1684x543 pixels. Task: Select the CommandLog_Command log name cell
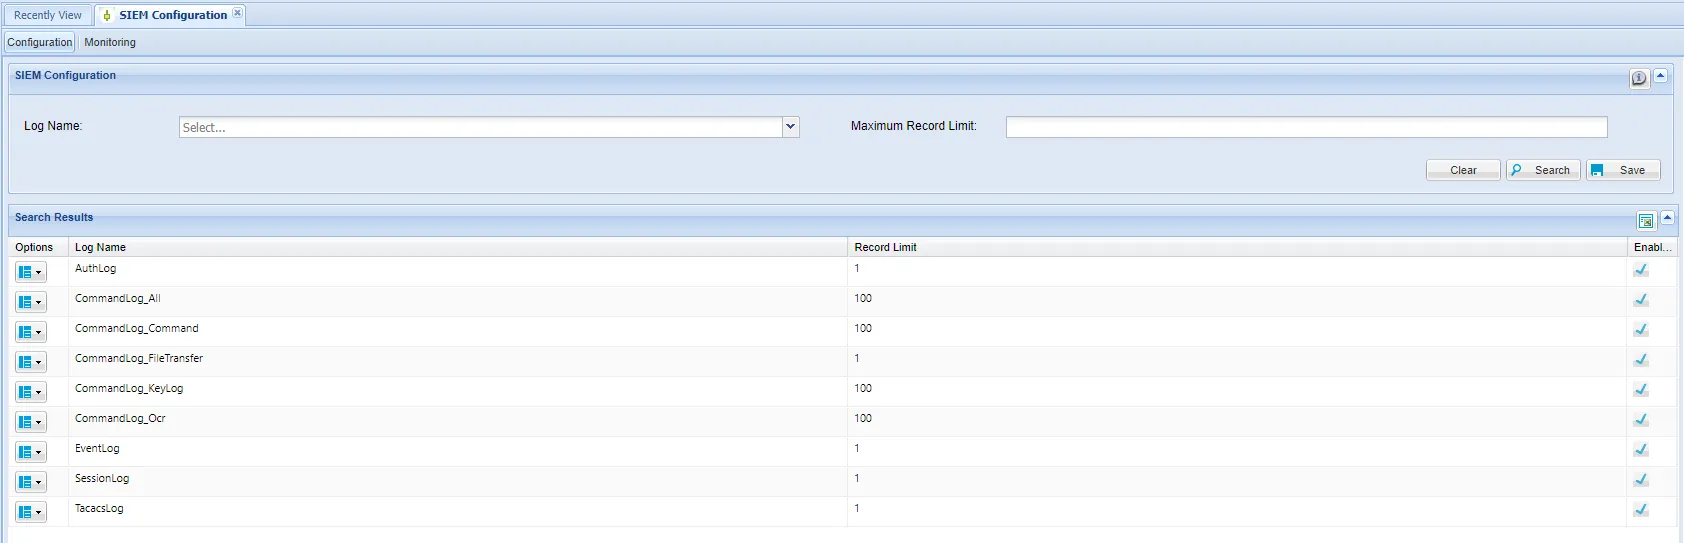tap(457, 331)
